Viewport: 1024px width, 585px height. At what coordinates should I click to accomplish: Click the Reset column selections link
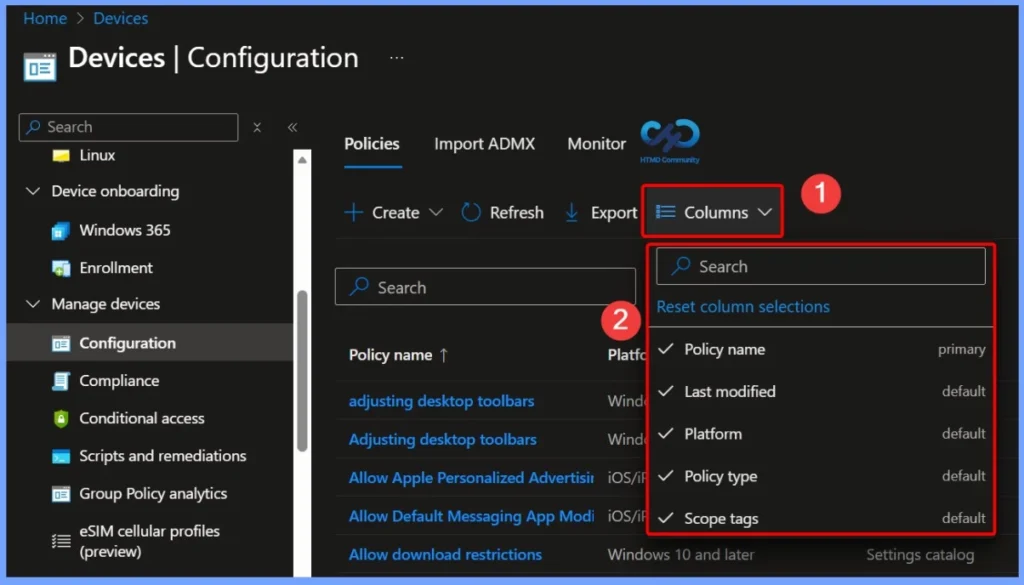(743, 306)
